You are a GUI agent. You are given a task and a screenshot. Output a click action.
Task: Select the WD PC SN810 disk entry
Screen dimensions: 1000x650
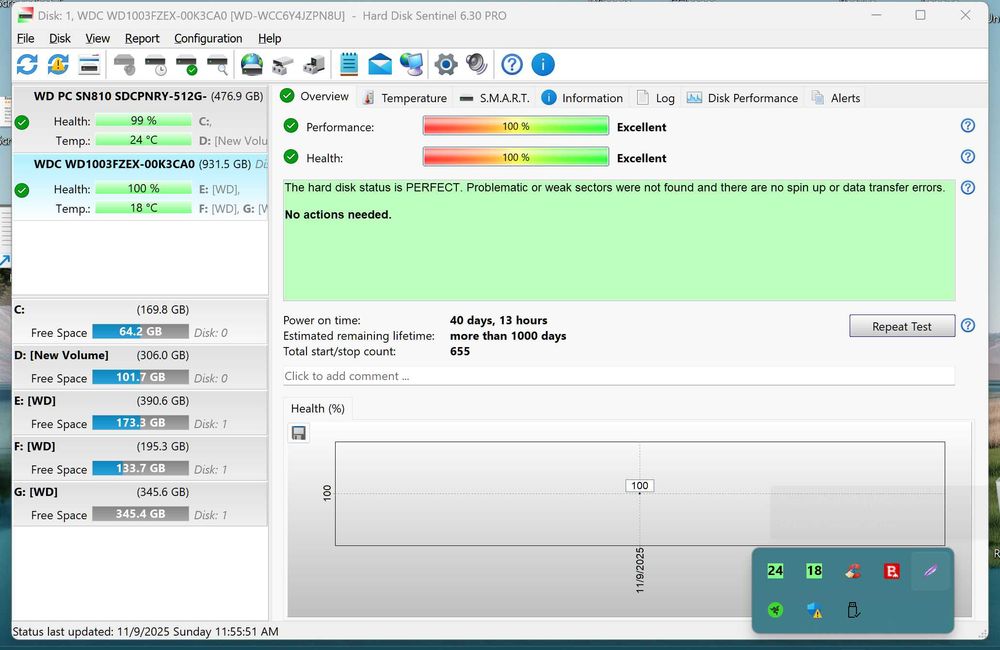pyautogui.click(x=140, y=119)
